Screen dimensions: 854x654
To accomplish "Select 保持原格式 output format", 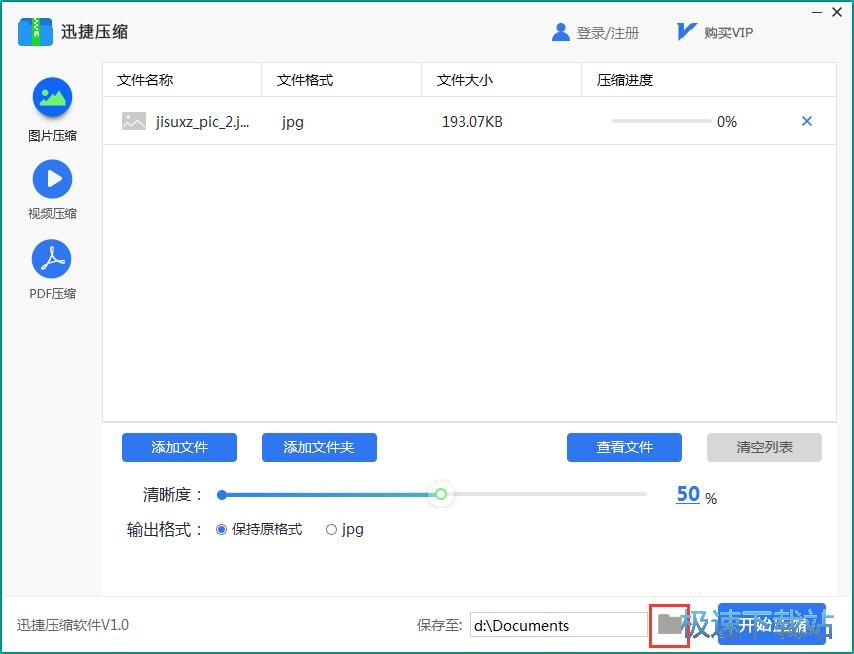I will click(x=259, y=529).
